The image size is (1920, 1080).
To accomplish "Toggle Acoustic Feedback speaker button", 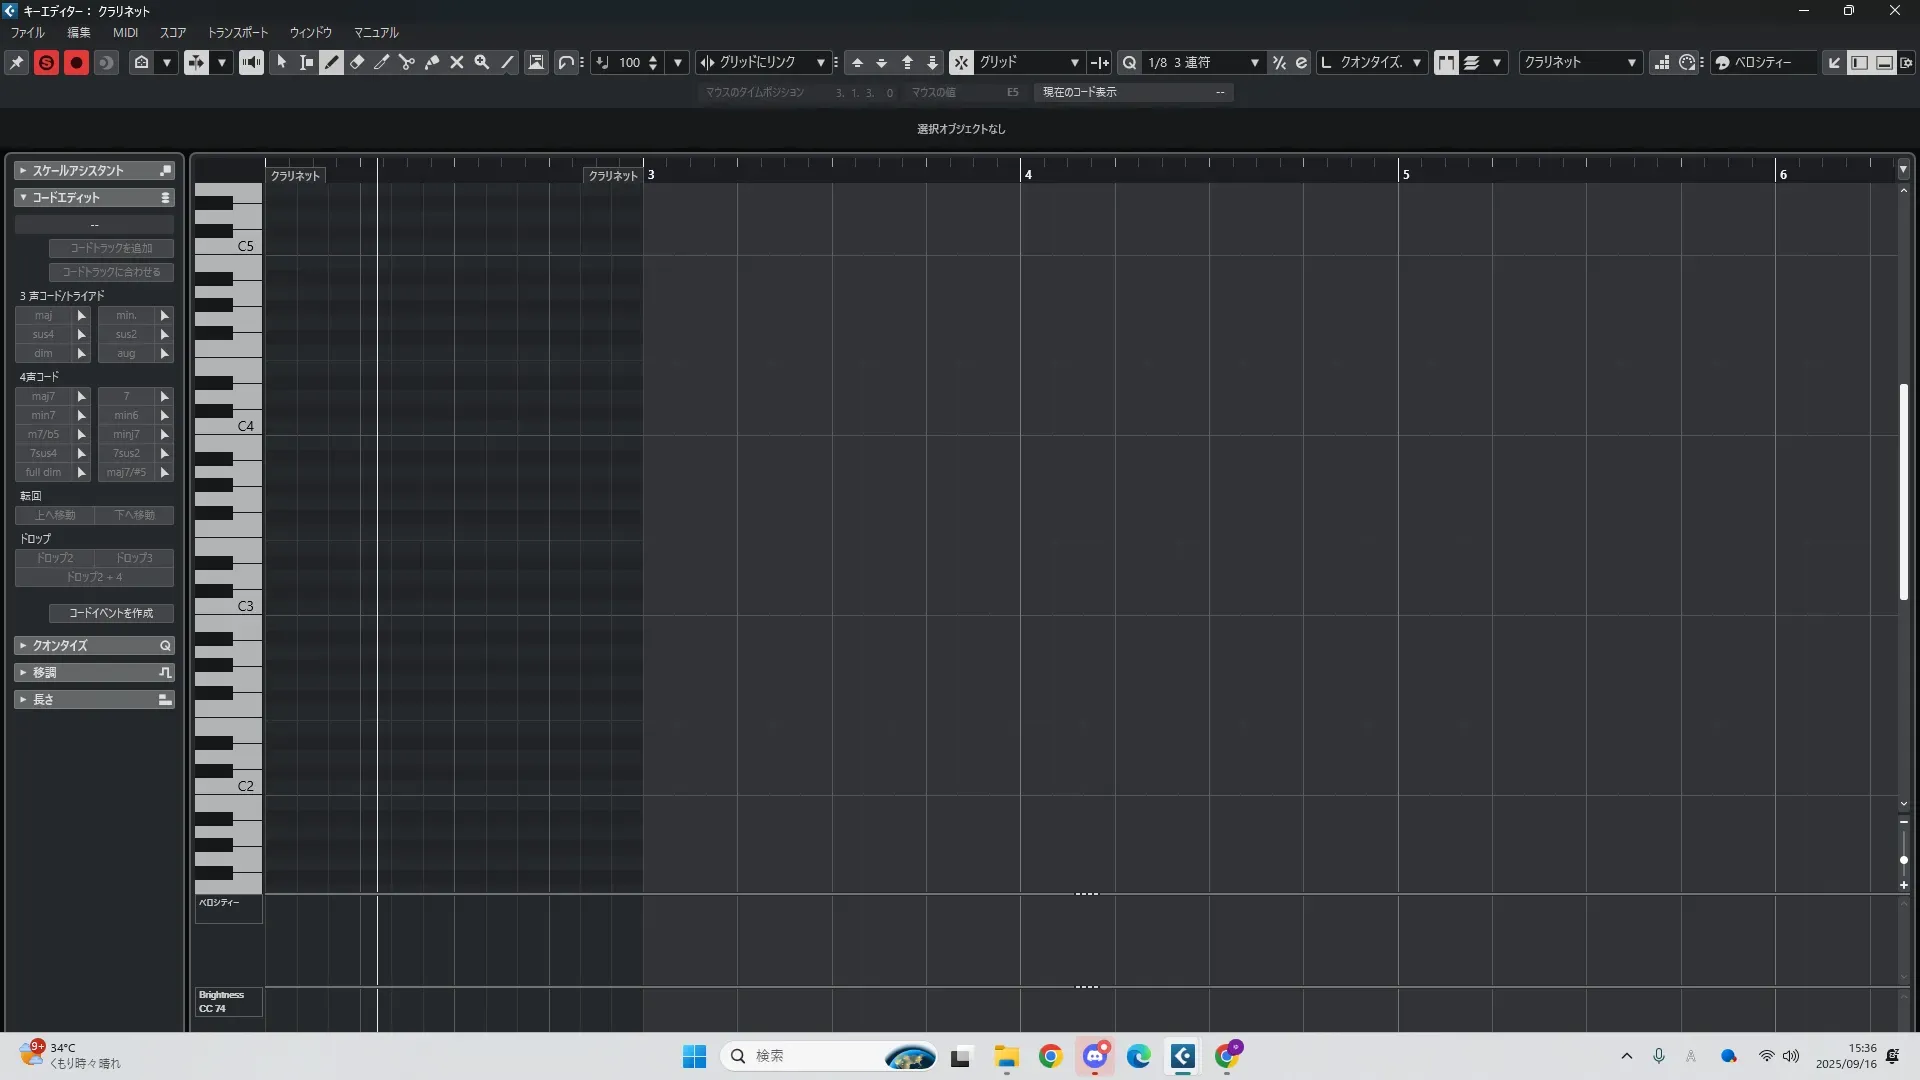I will coord(251,62).
